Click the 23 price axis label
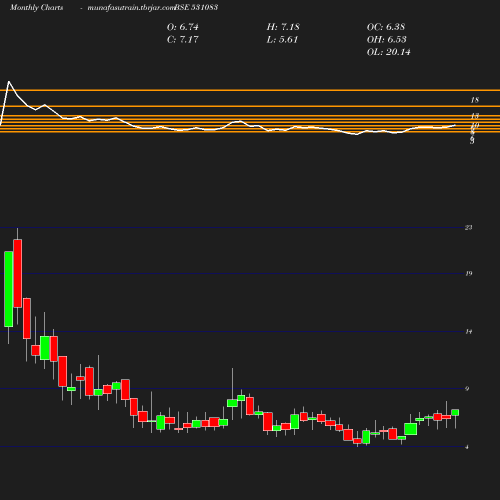 coord(468,227)
